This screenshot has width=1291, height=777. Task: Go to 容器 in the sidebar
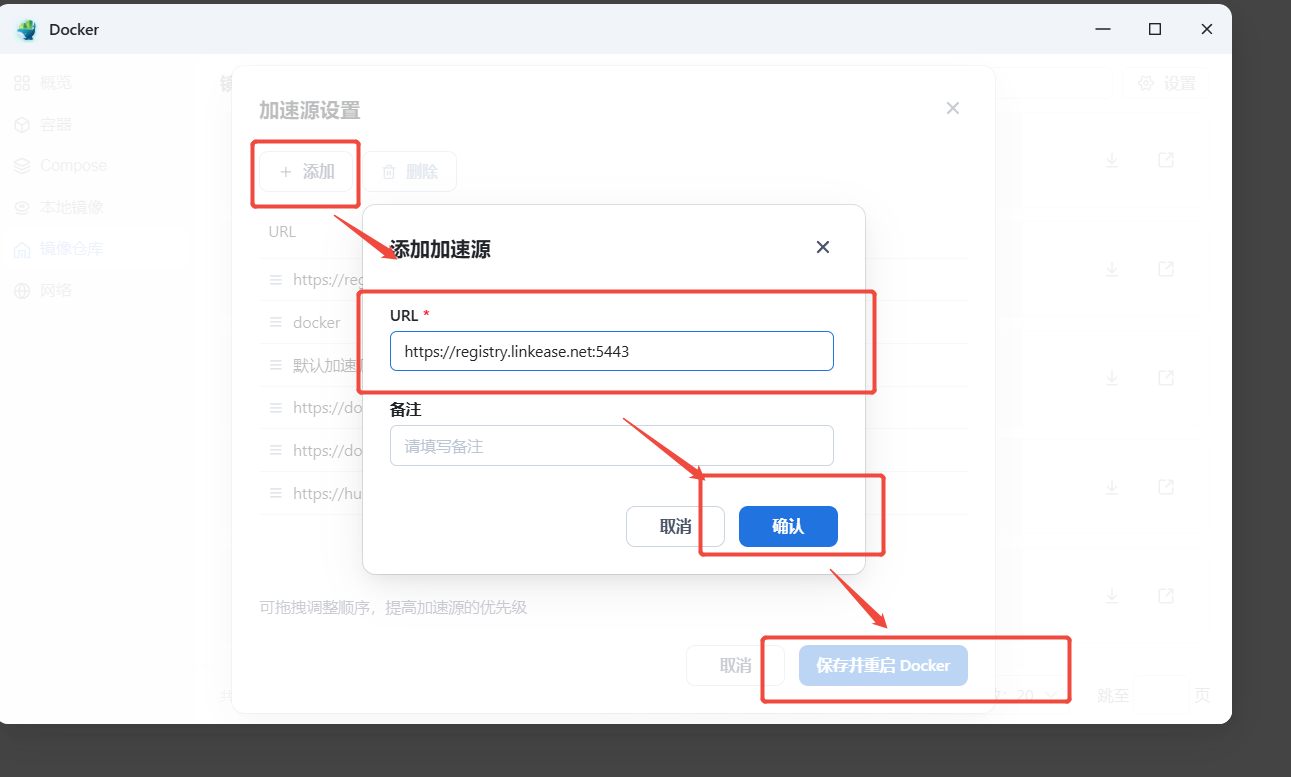point(56,125)
